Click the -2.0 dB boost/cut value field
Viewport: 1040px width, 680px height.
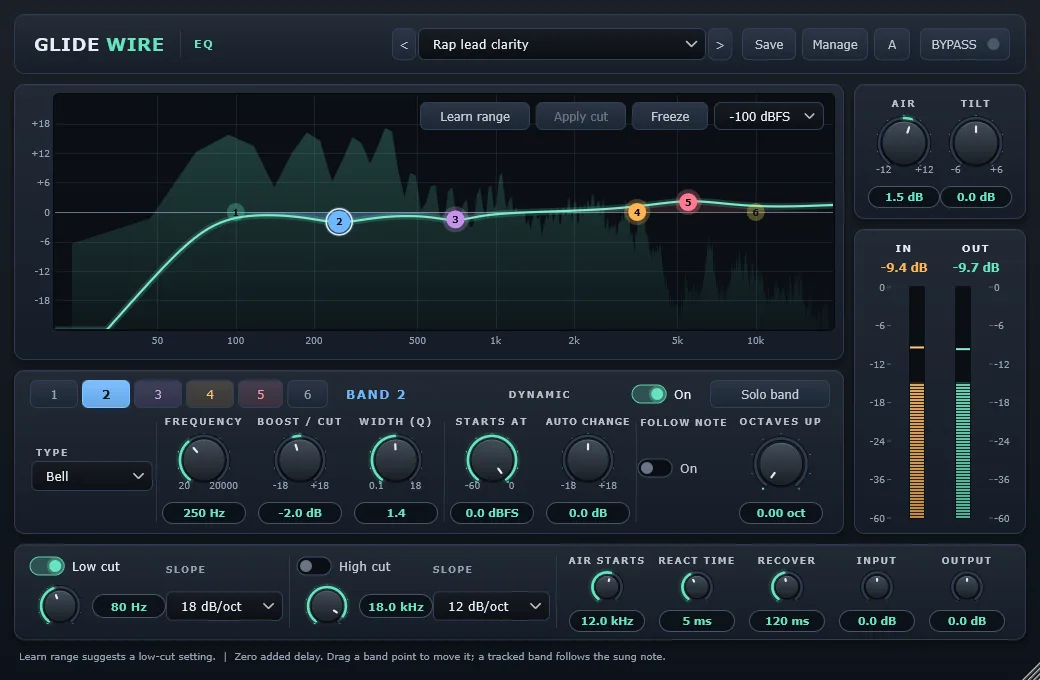pyautogui.click(x=300, y=513)
